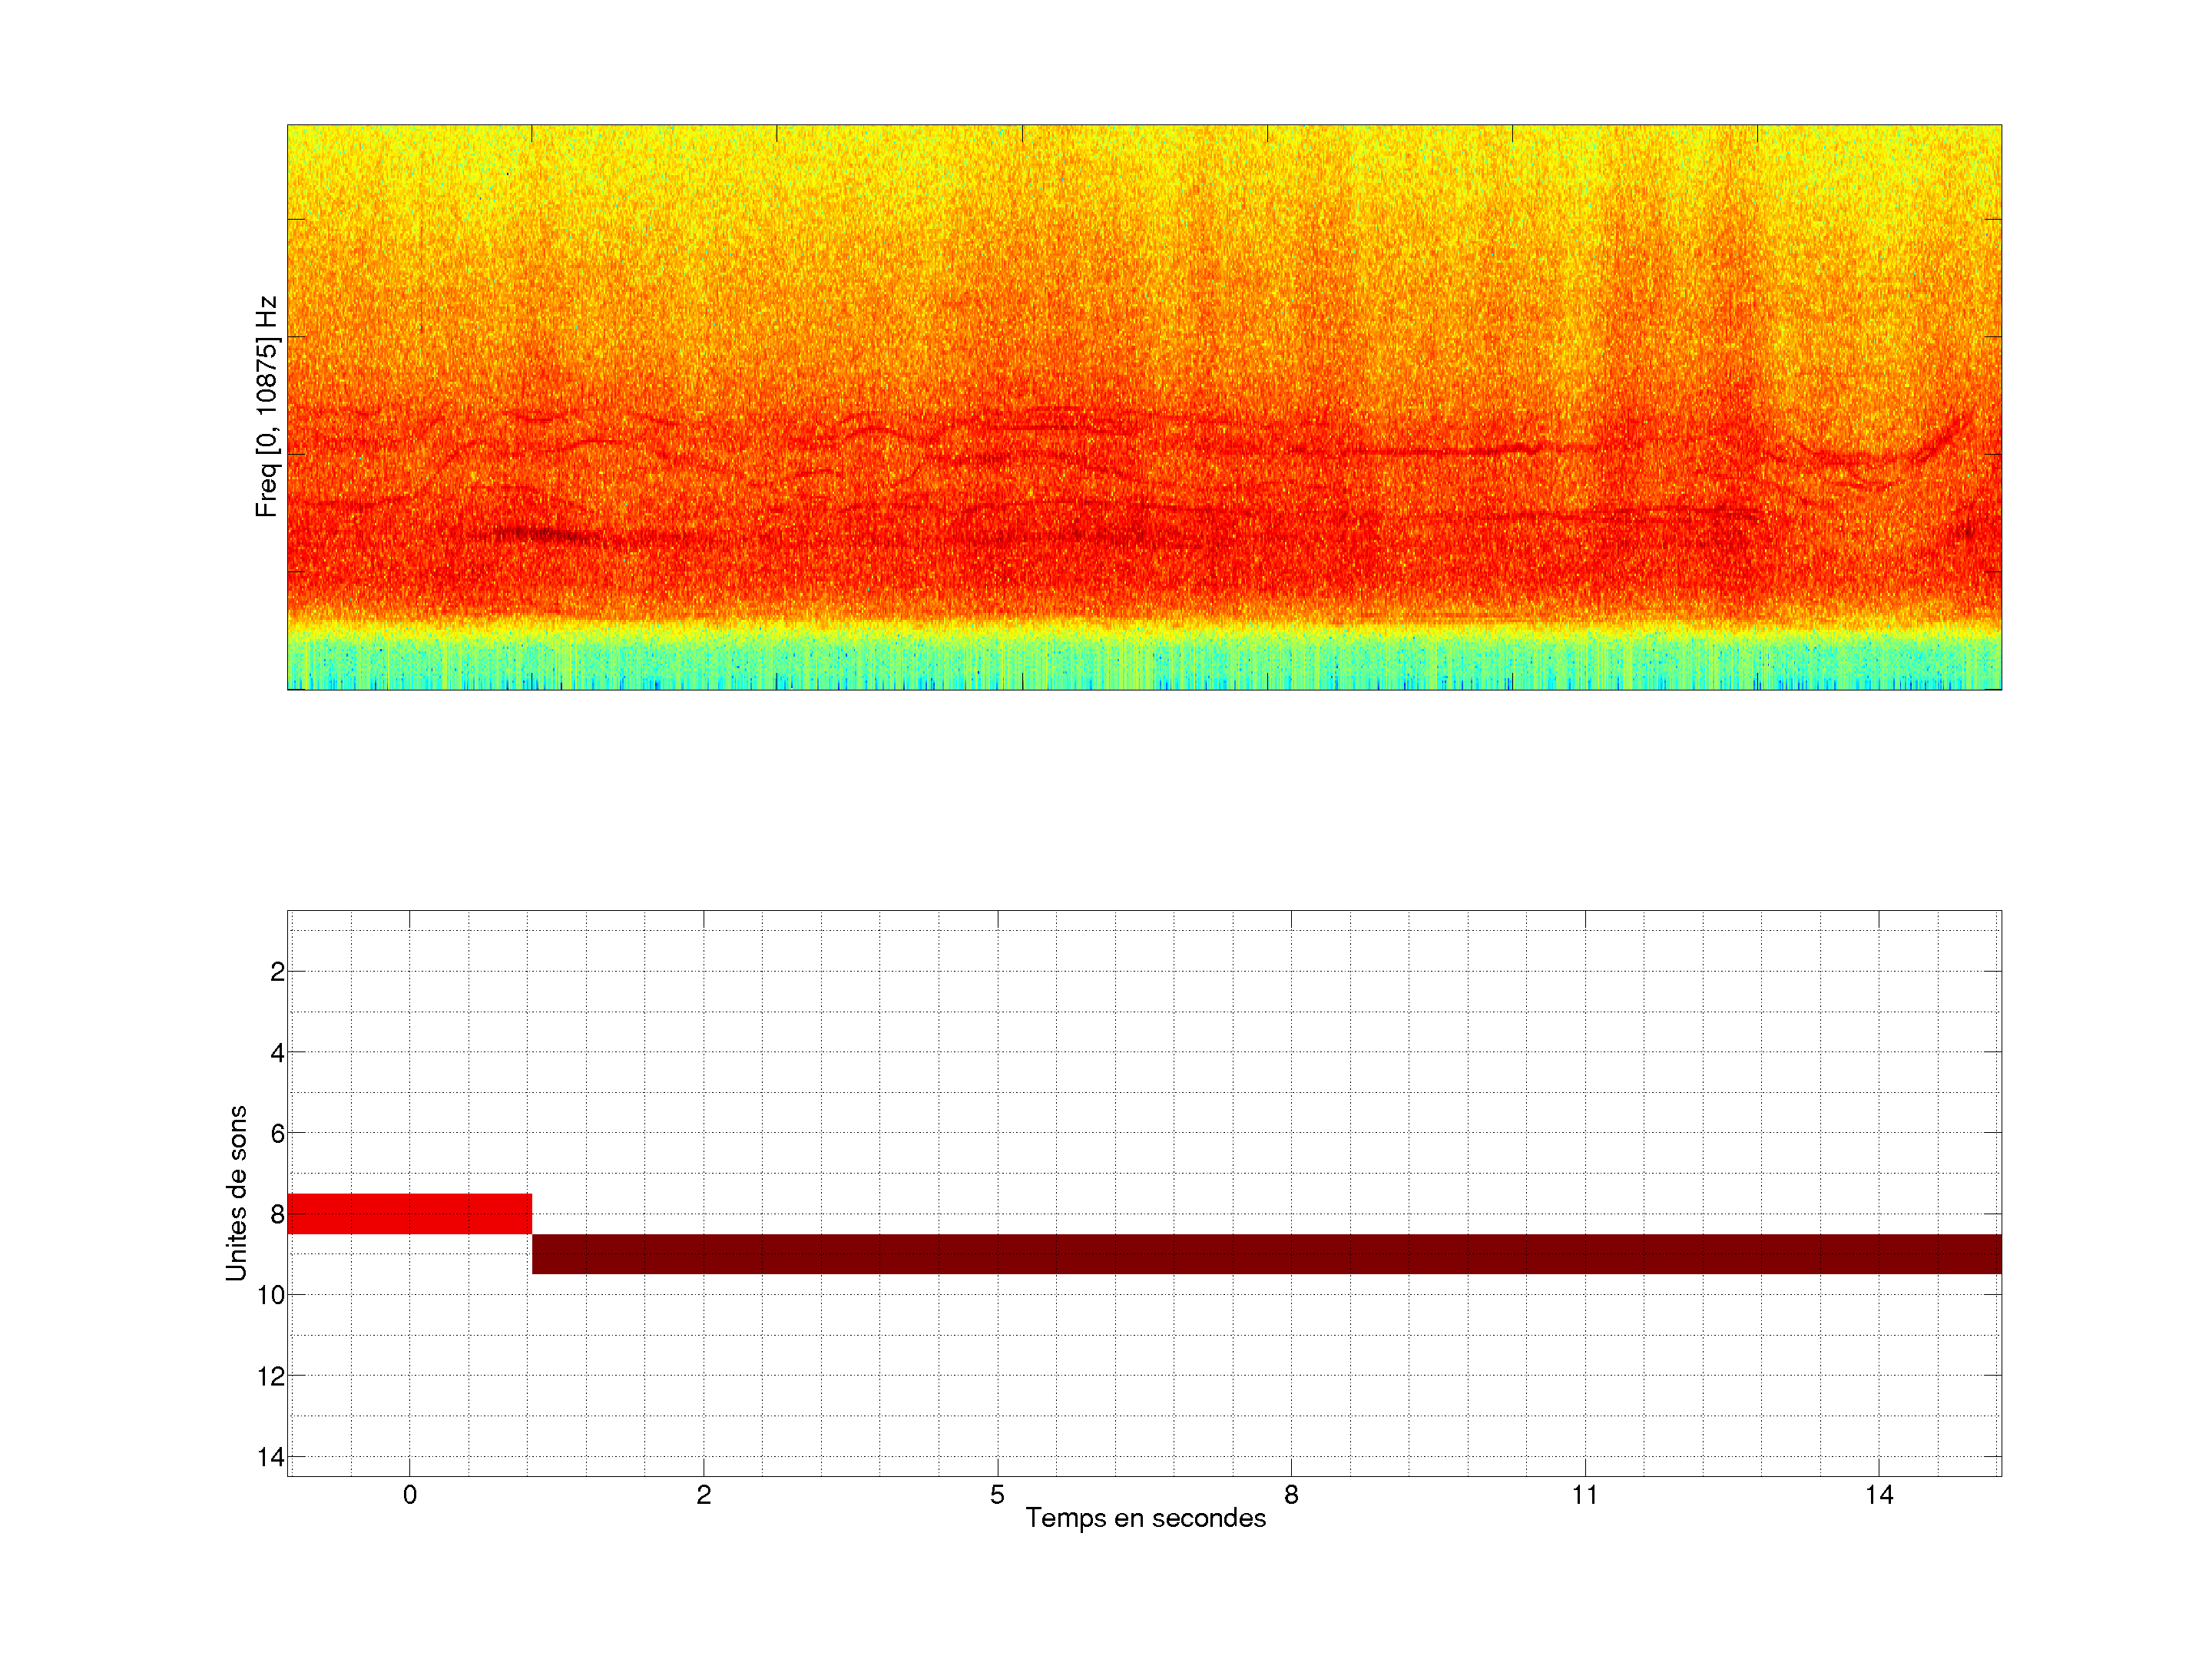Click y-axis tick label 6 on lower plot
Viewport: 2212px width, 1659px height.
(x=277, y=1134)
